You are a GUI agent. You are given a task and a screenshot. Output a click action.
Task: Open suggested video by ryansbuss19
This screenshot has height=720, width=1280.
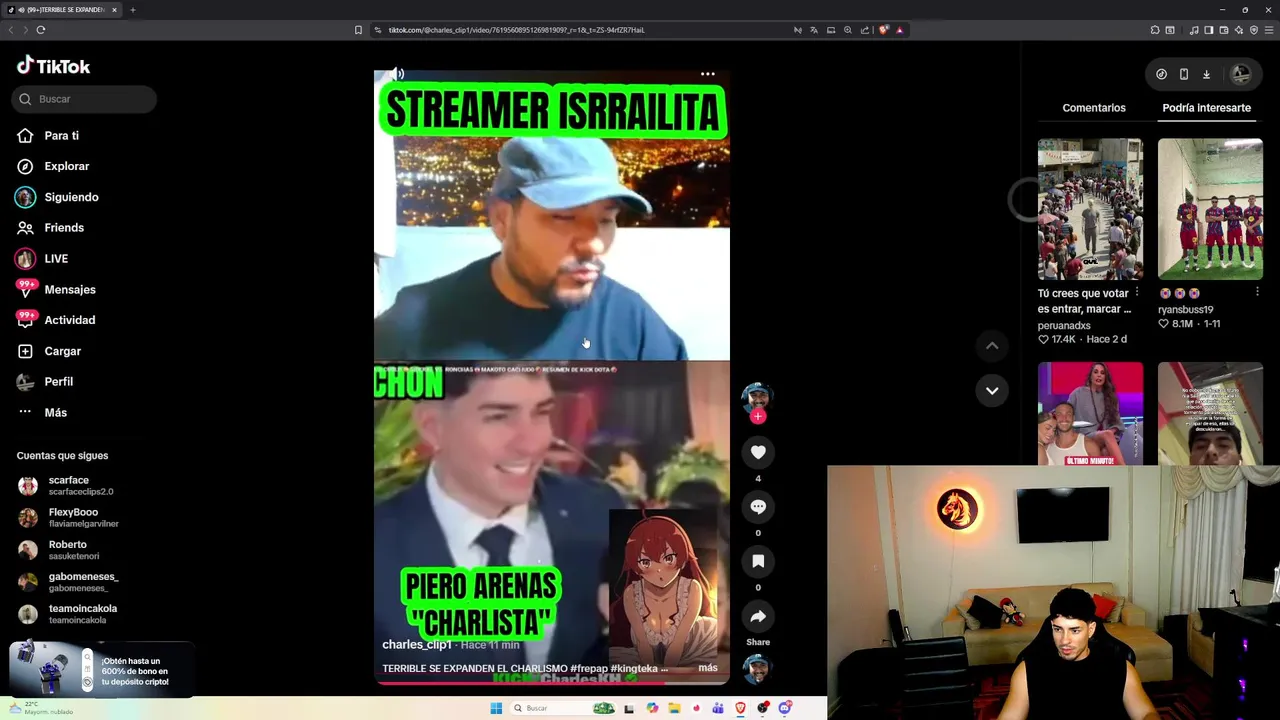click(1210, 209)
